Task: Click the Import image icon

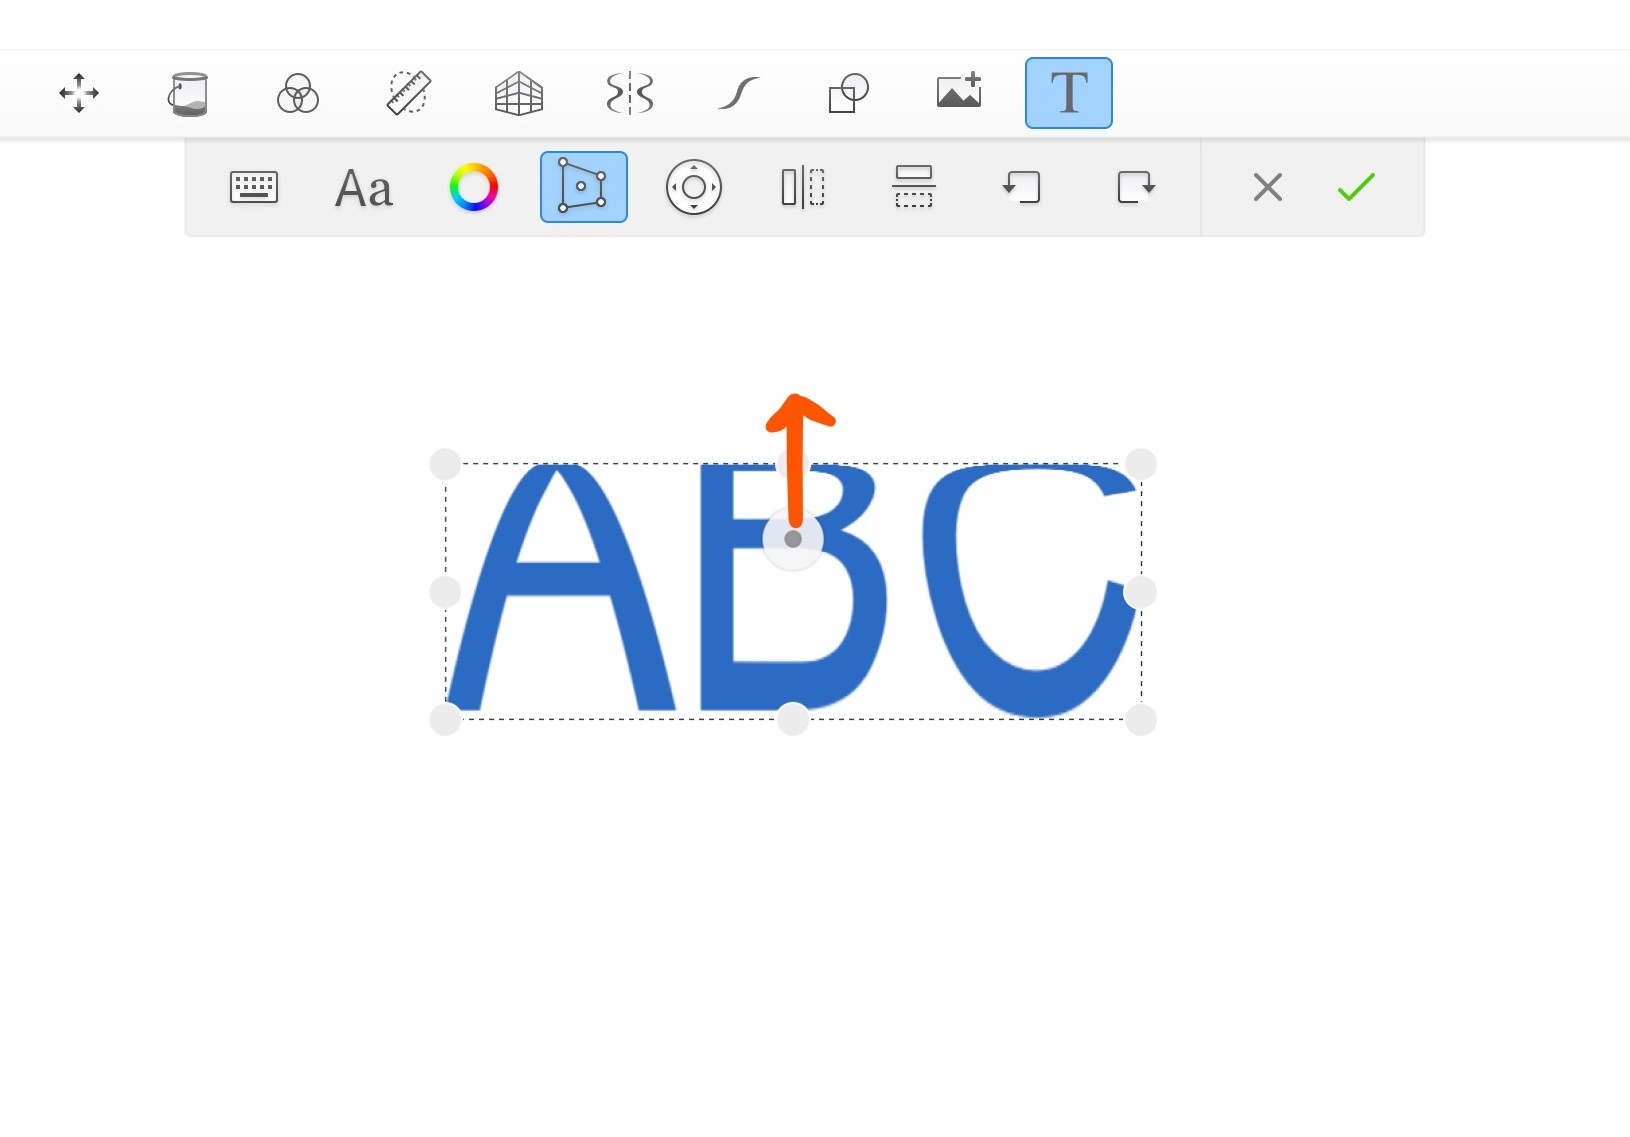Action: coord(959,92)
